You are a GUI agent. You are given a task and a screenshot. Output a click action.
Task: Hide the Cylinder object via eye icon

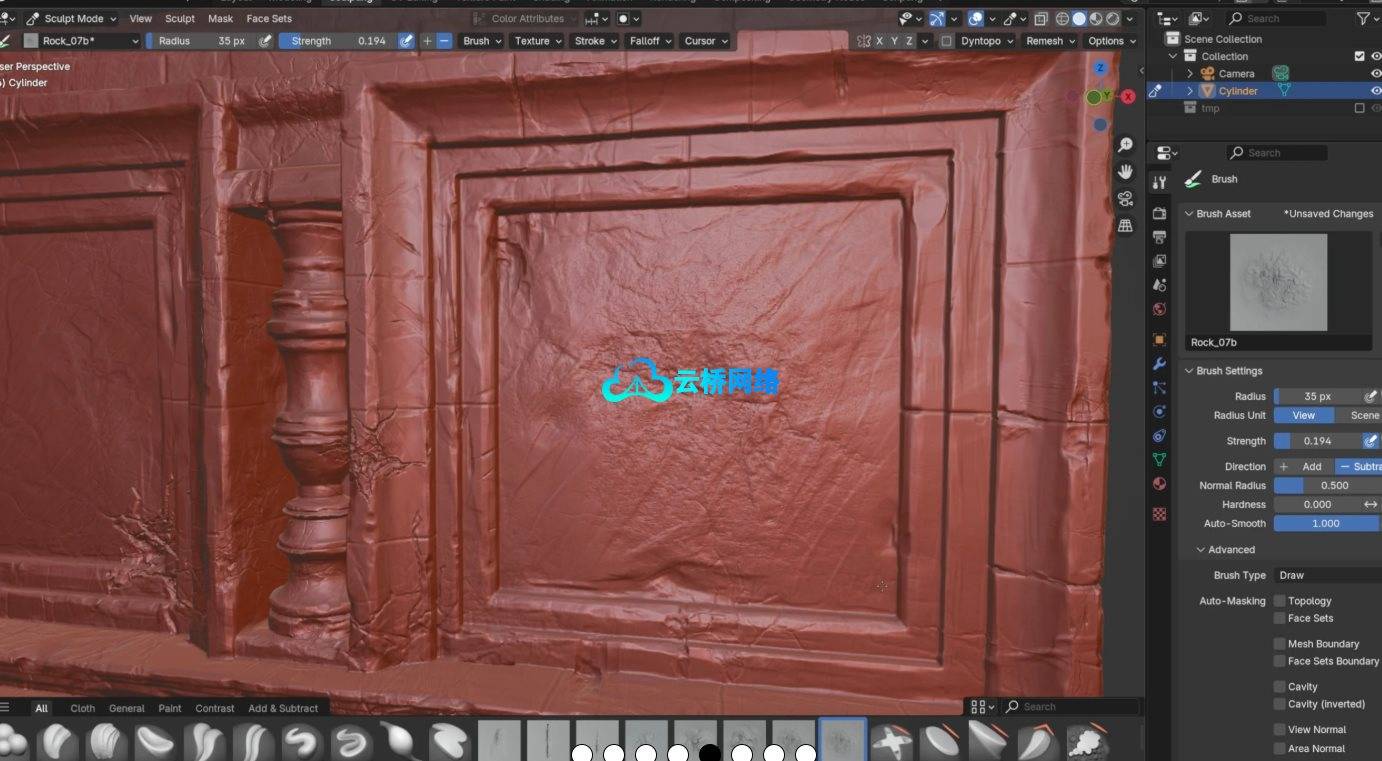pos(1375,91)
